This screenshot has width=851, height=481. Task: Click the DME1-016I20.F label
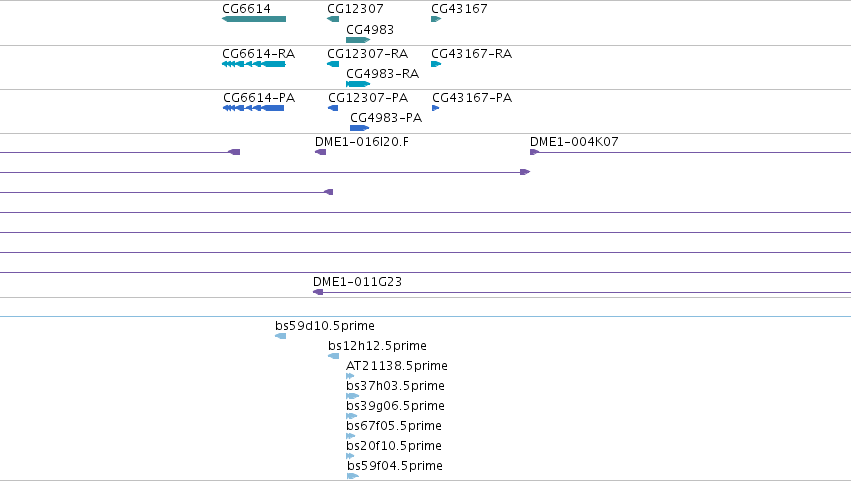(x=362, y=142)
